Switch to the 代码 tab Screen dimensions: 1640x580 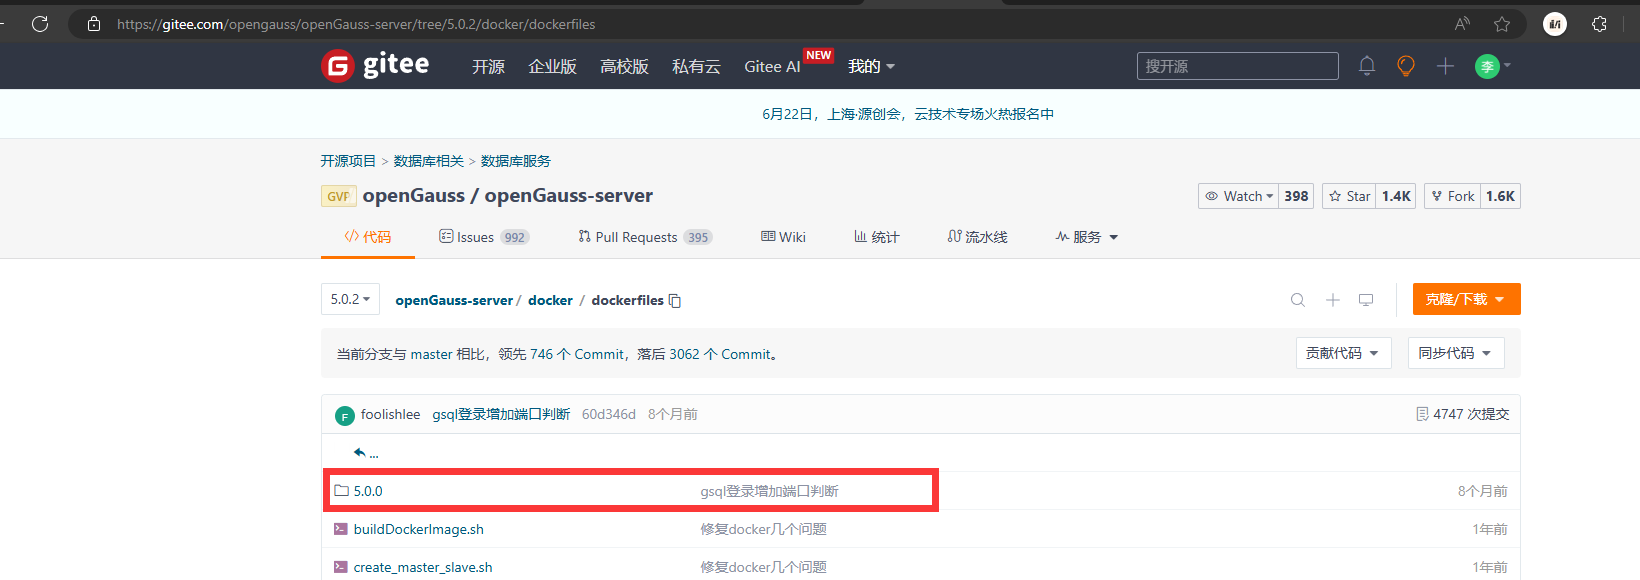(x=367, y=237)
